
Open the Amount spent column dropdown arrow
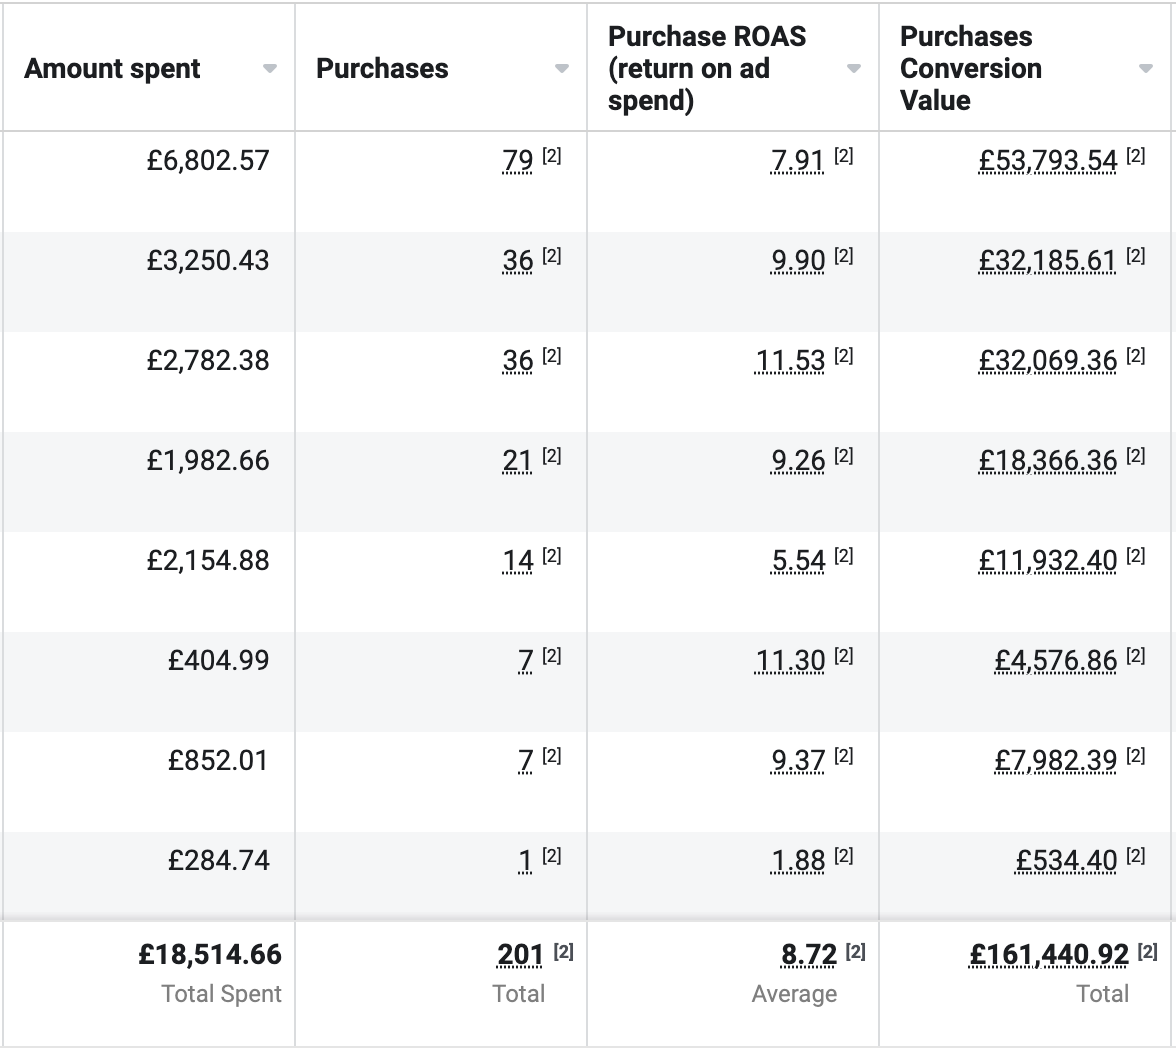270,69
